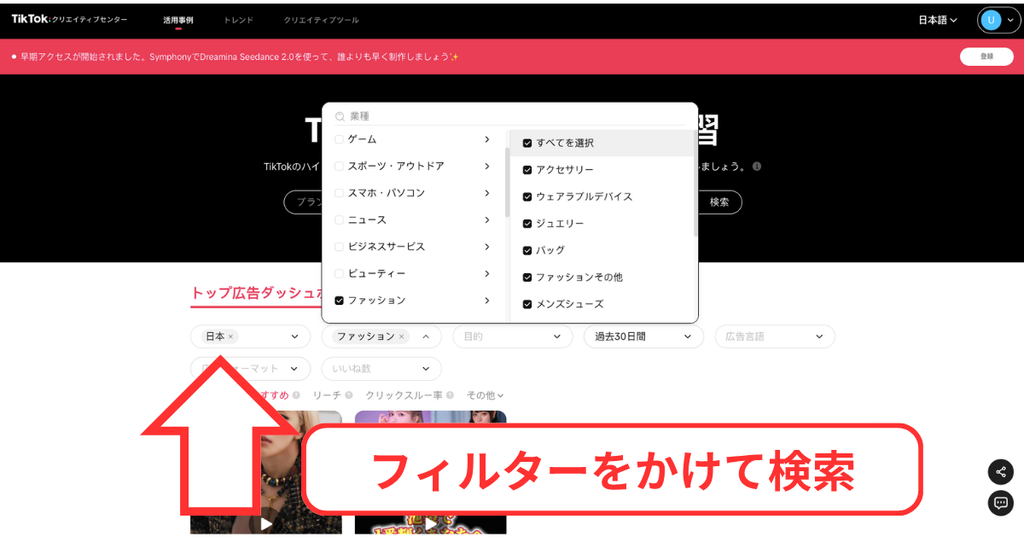Viewport: 1024px width, 538px height.
Task: Click the リーチ help question icon
Action: pyautogui.click(x=349, y=395)
